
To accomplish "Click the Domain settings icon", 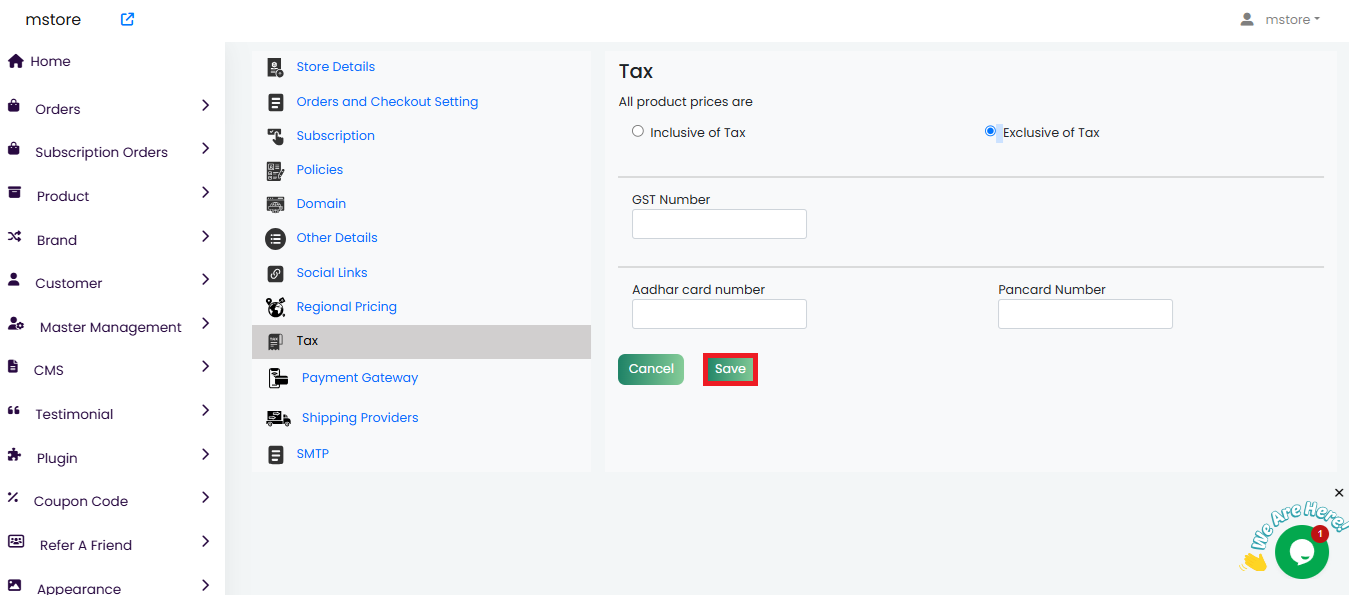I will point(275,204).
